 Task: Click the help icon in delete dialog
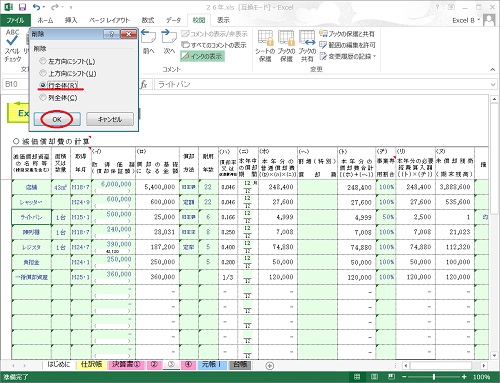[x=112, y=34]
